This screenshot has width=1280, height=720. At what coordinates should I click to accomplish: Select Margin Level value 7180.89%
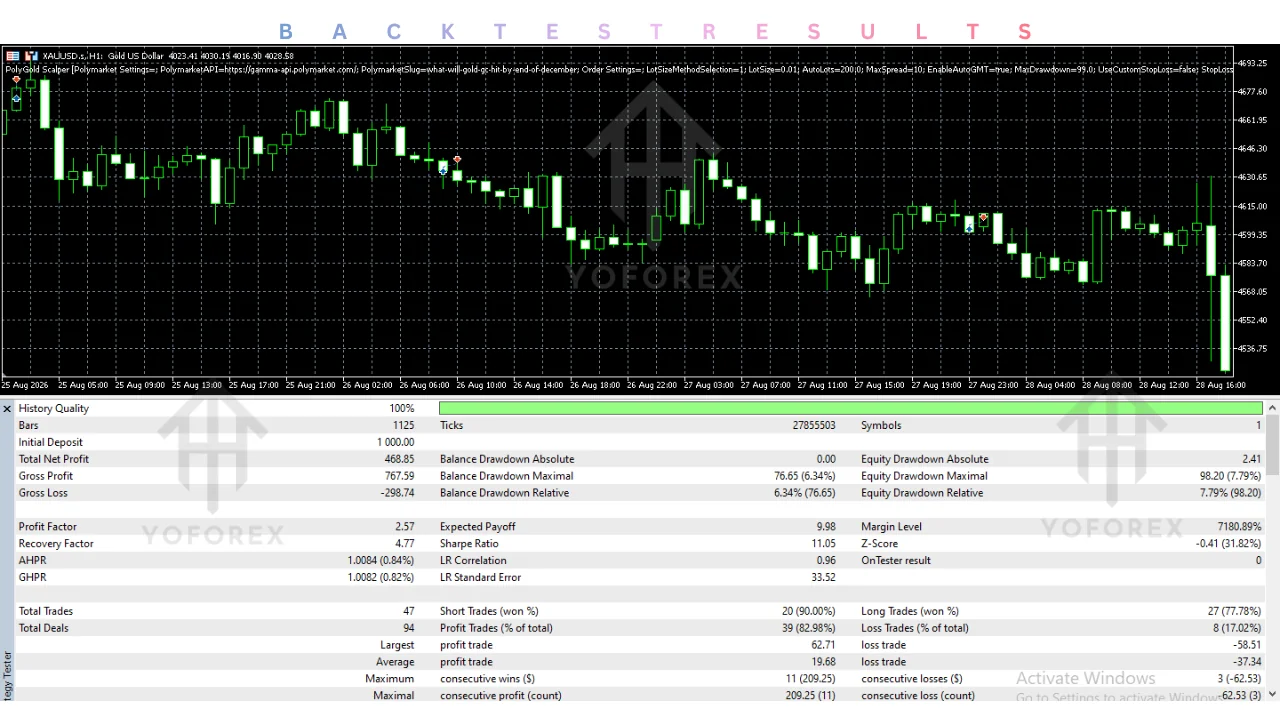[1241, 526]
